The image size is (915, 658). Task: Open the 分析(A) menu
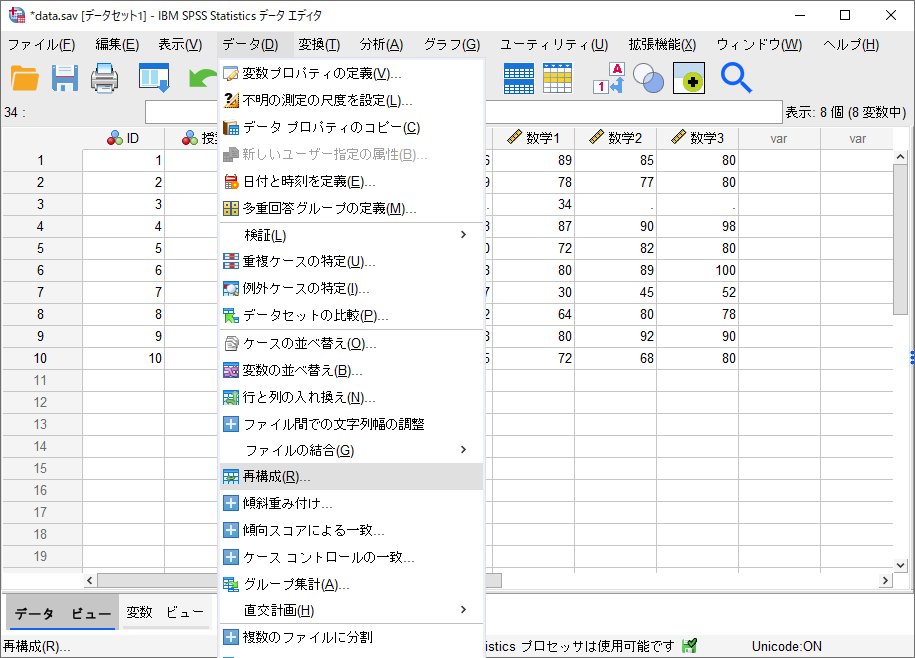pyautogui.click(x=382, y=45)
